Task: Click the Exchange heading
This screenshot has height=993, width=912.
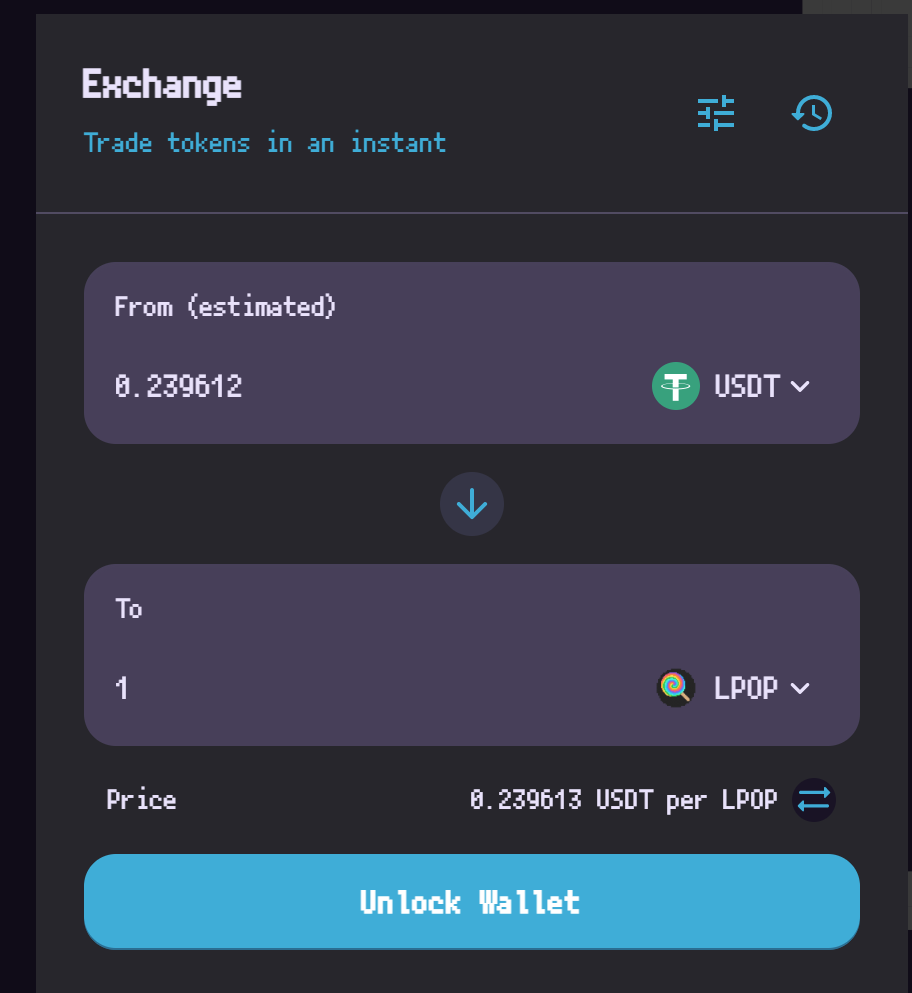Action: (162, 85)
